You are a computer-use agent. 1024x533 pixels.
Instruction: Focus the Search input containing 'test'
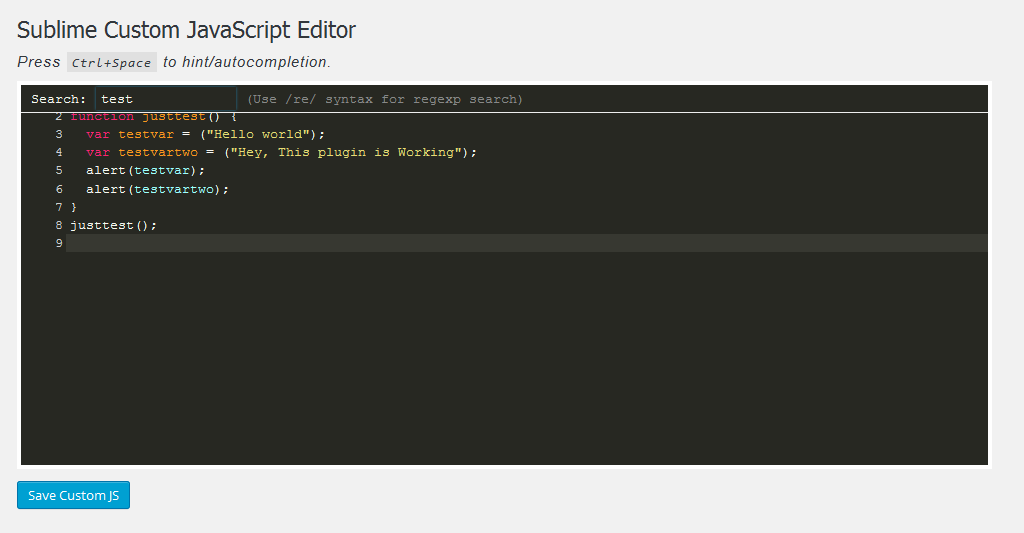[166, 99]
